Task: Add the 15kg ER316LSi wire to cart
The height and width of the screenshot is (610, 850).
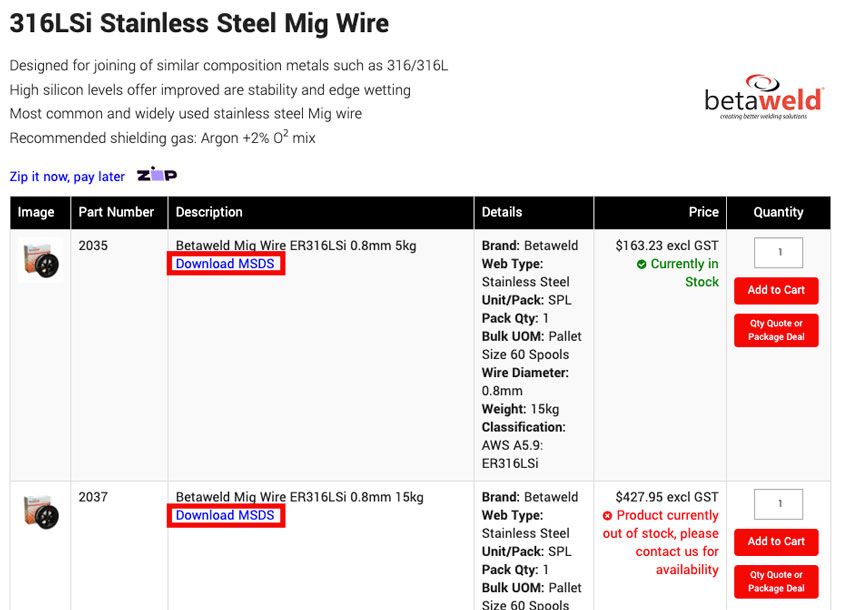Action: (776, 542)
